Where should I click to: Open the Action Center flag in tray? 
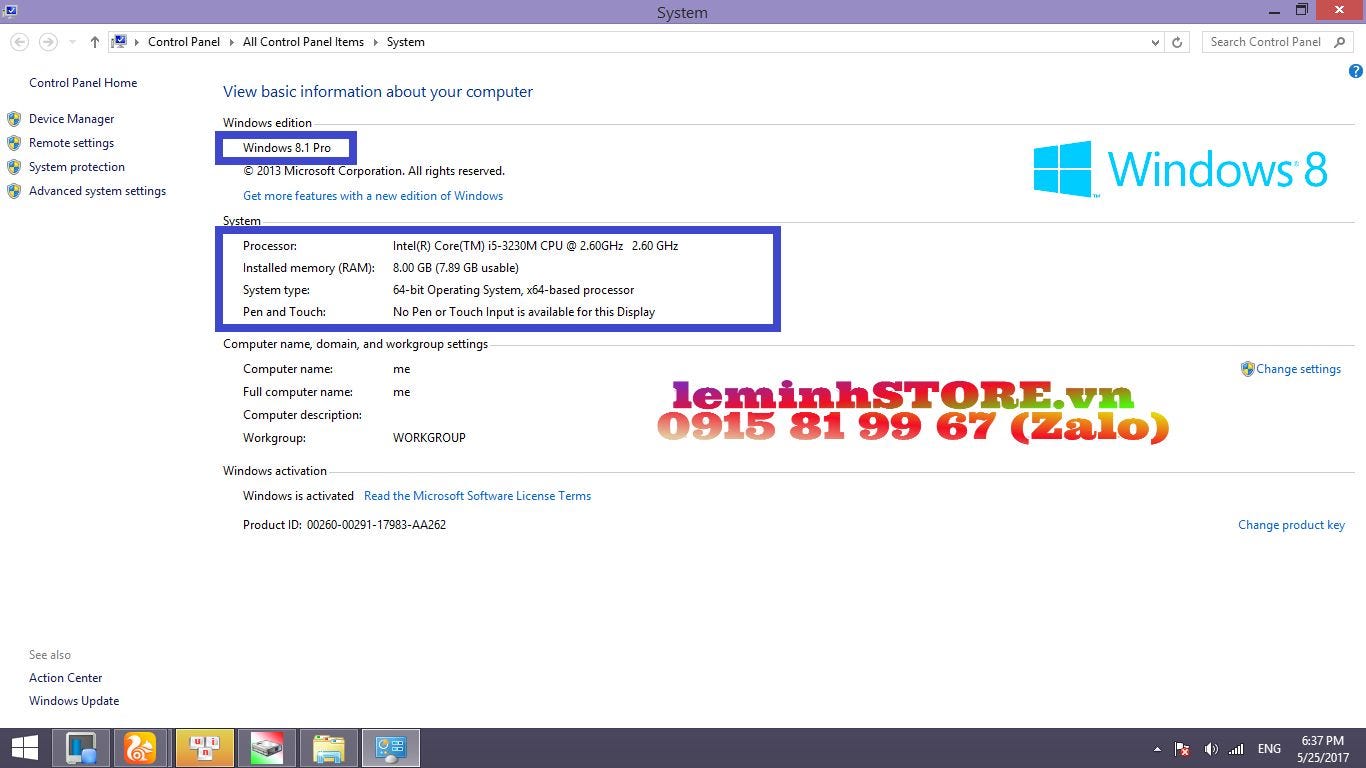pyautogui.click(x=1182, y=749)
